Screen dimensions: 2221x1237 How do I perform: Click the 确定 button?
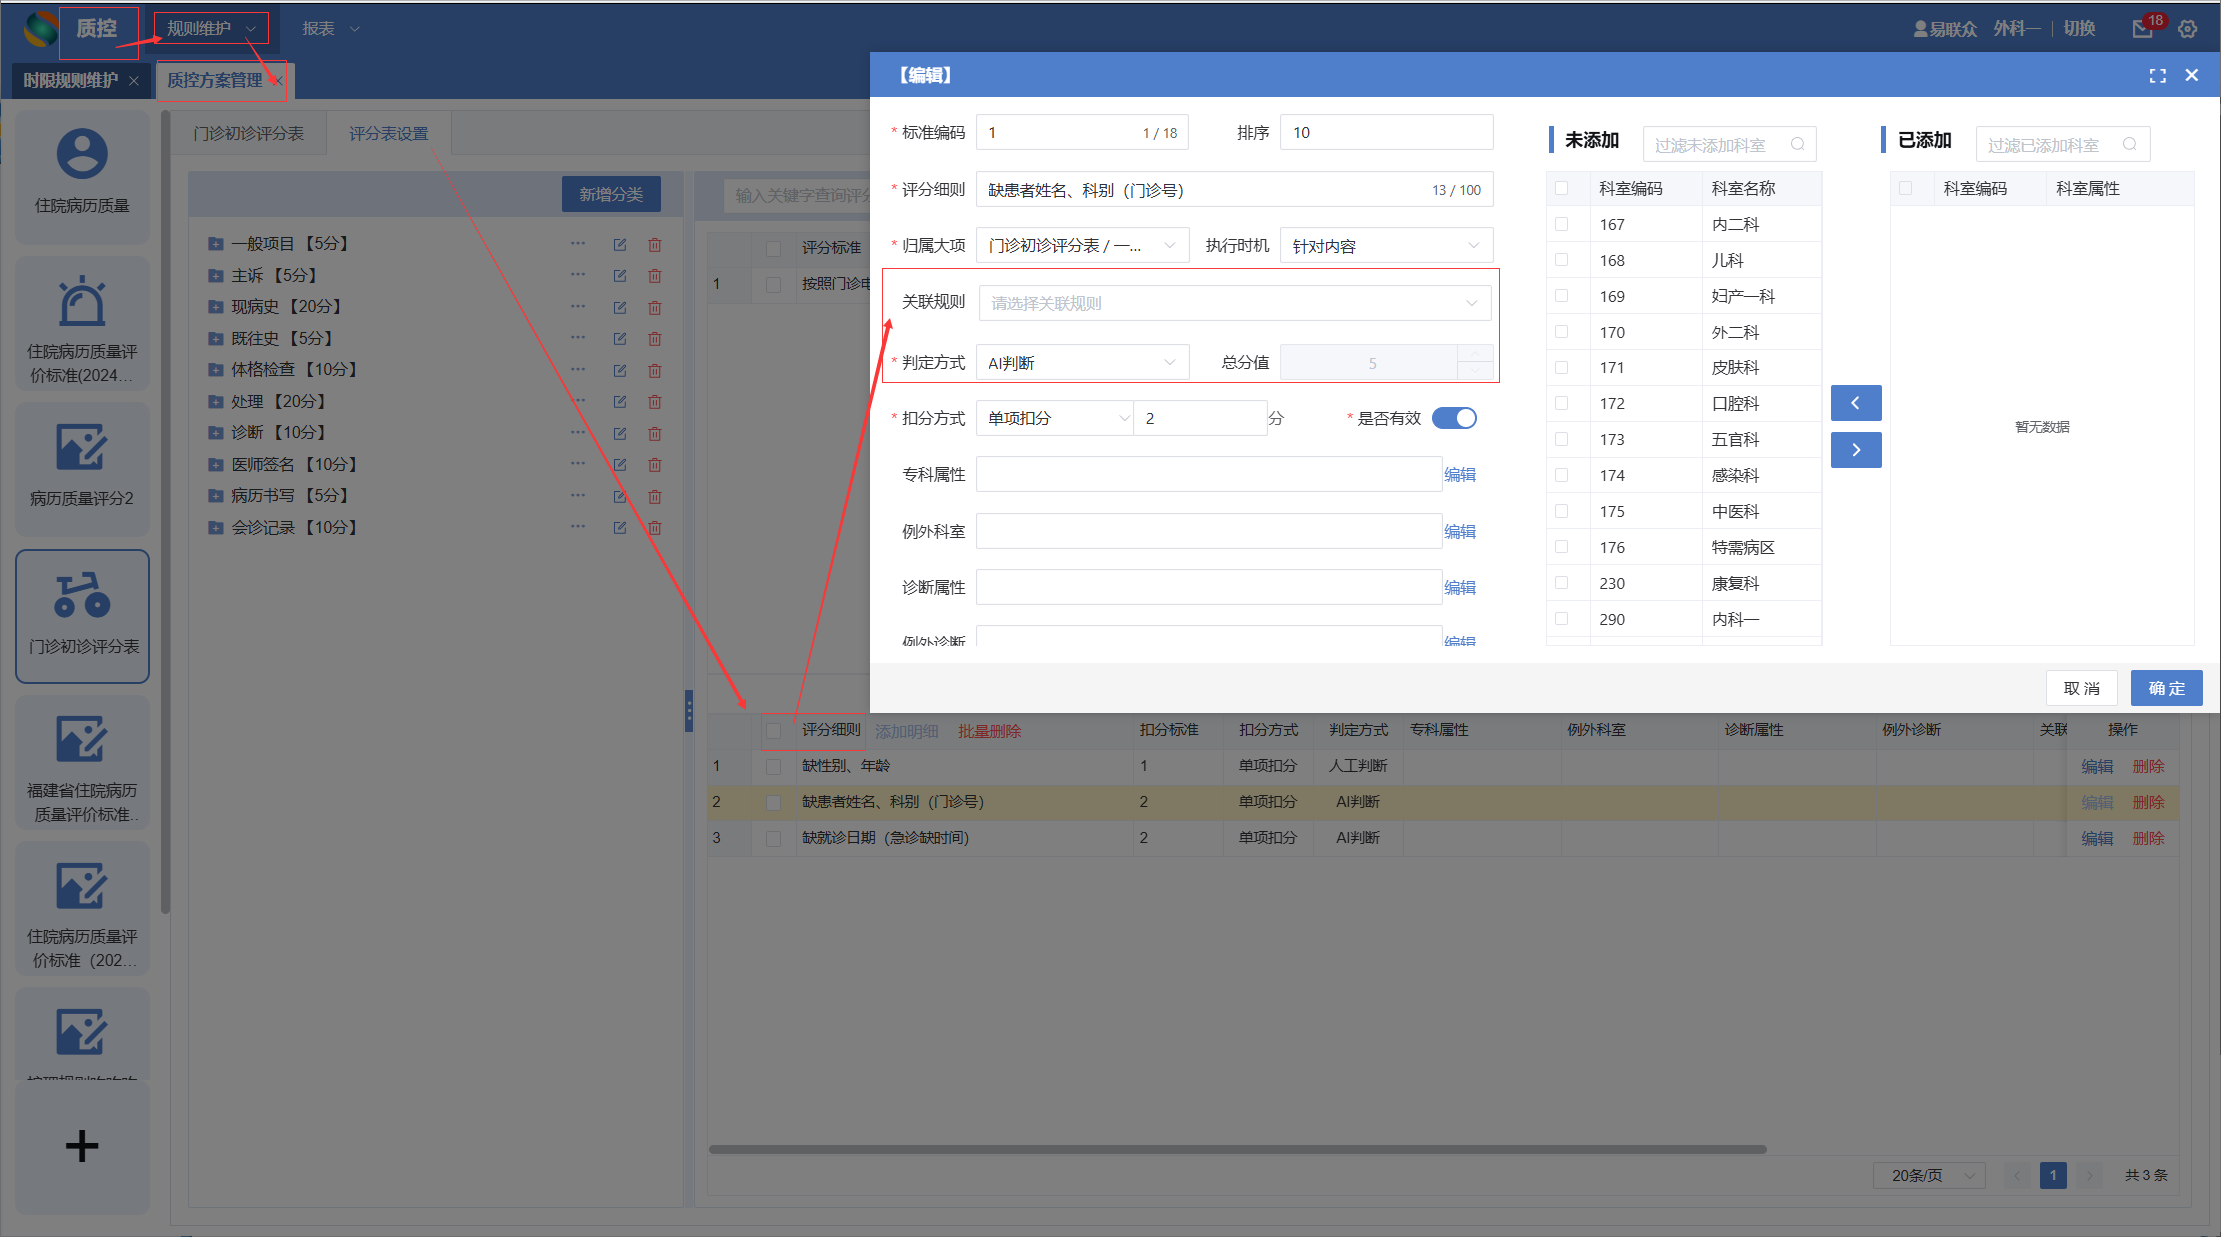point(2166,688)
